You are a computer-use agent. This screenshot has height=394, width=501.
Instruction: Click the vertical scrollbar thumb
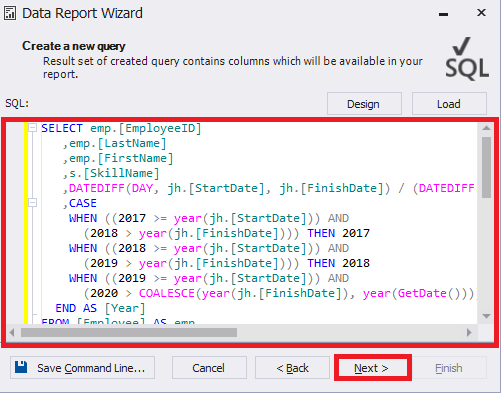point(486,167)
